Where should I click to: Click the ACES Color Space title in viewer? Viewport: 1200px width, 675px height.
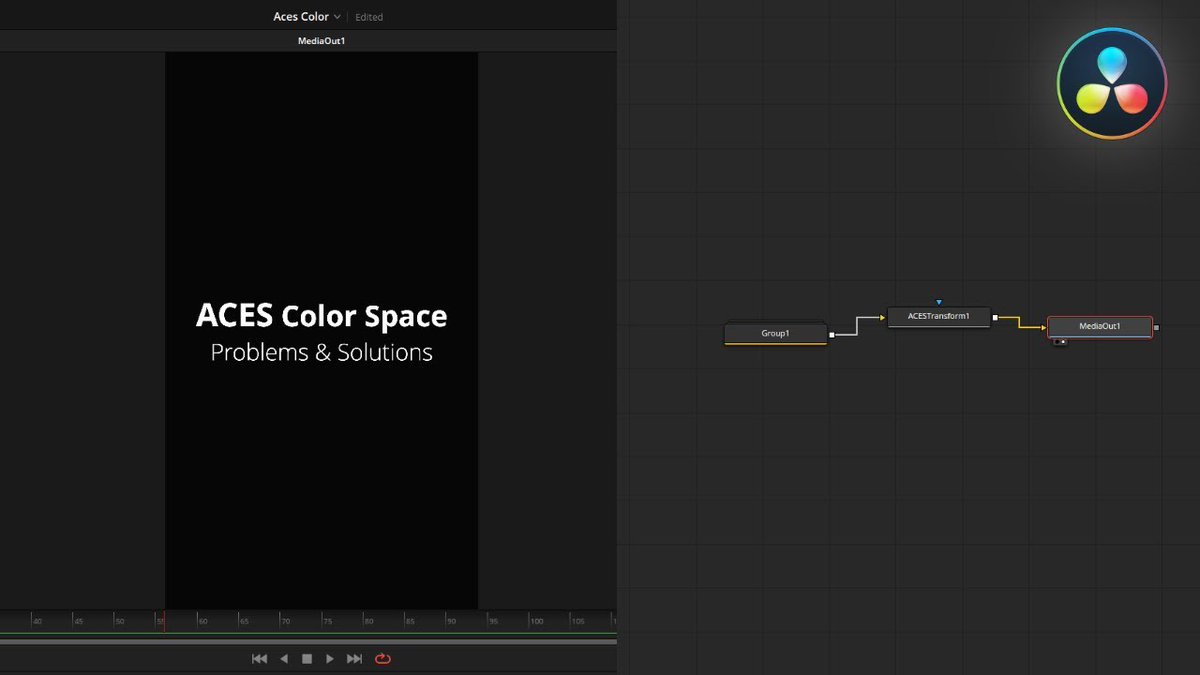pos(322,316)
